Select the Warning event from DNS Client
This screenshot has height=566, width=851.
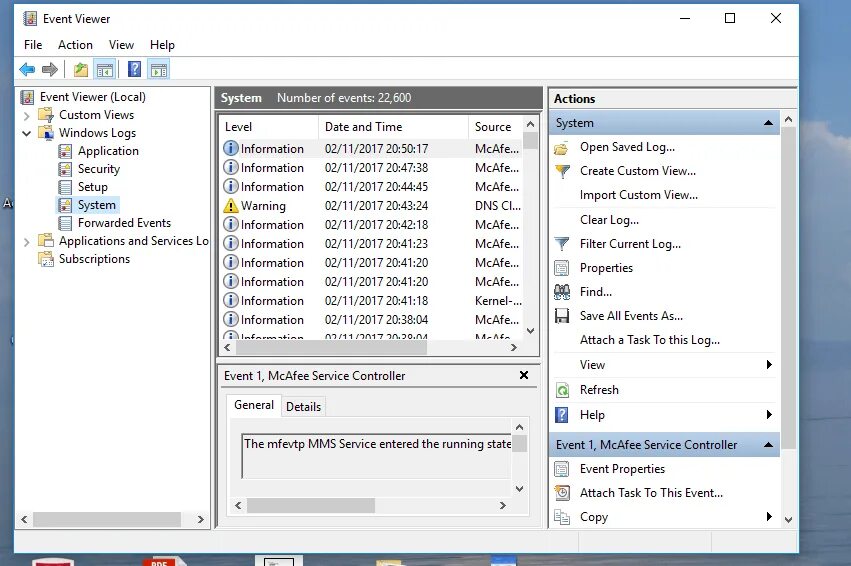click(x=371, y=206)
